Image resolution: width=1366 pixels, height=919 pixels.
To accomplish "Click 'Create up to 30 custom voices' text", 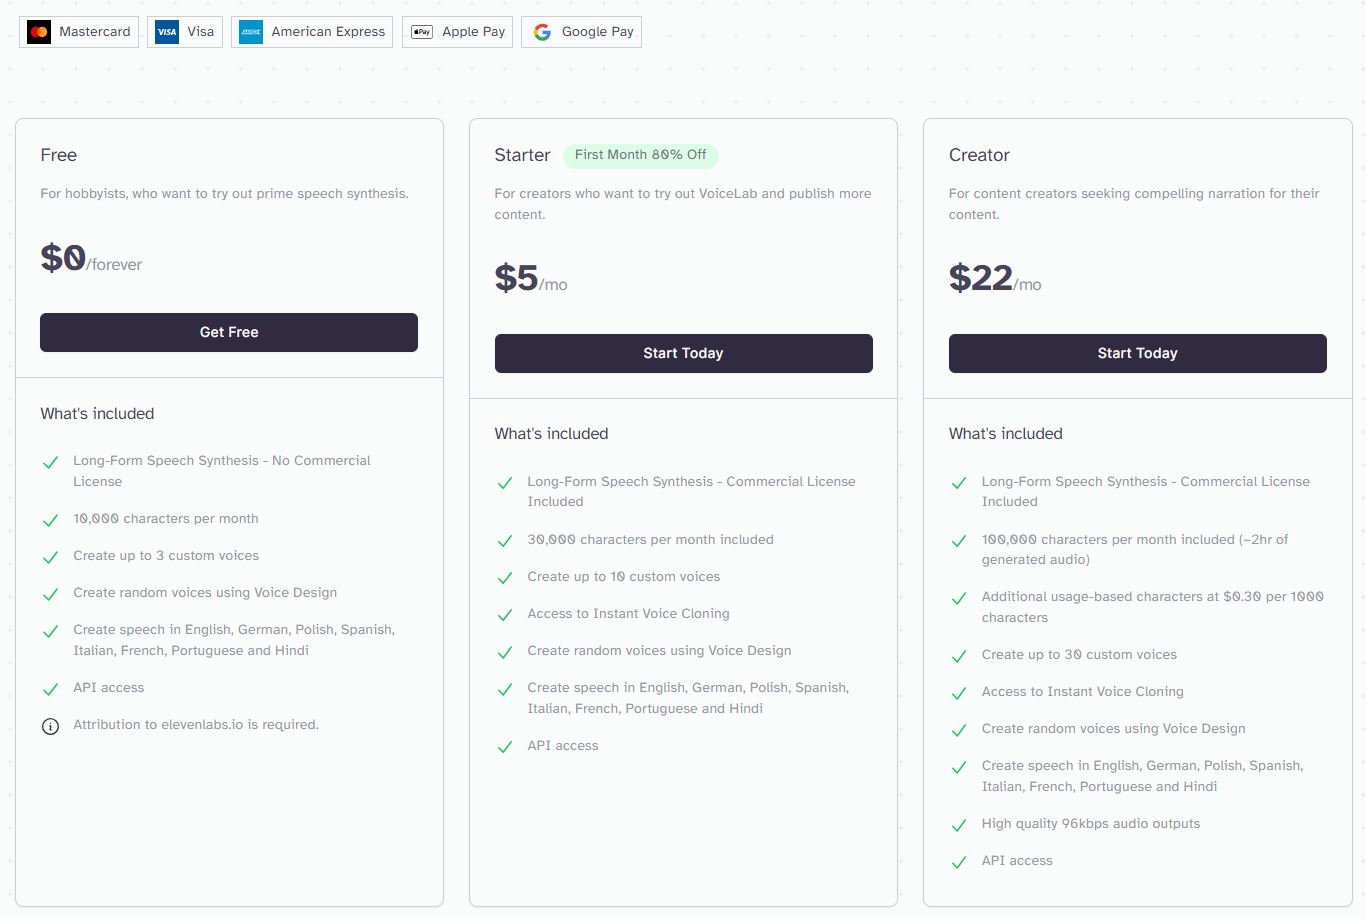I will pos(1079,655).
